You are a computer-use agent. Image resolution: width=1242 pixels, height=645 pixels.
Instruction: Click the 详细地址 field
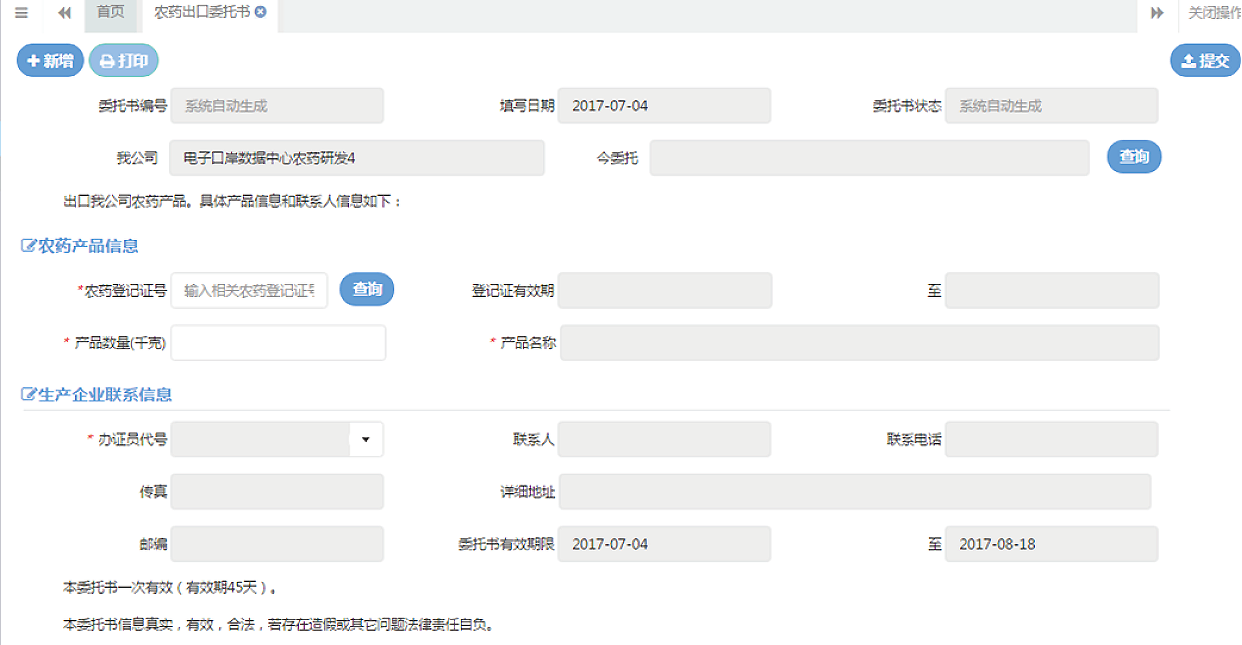pyautogui.click(x=855, y=492)
